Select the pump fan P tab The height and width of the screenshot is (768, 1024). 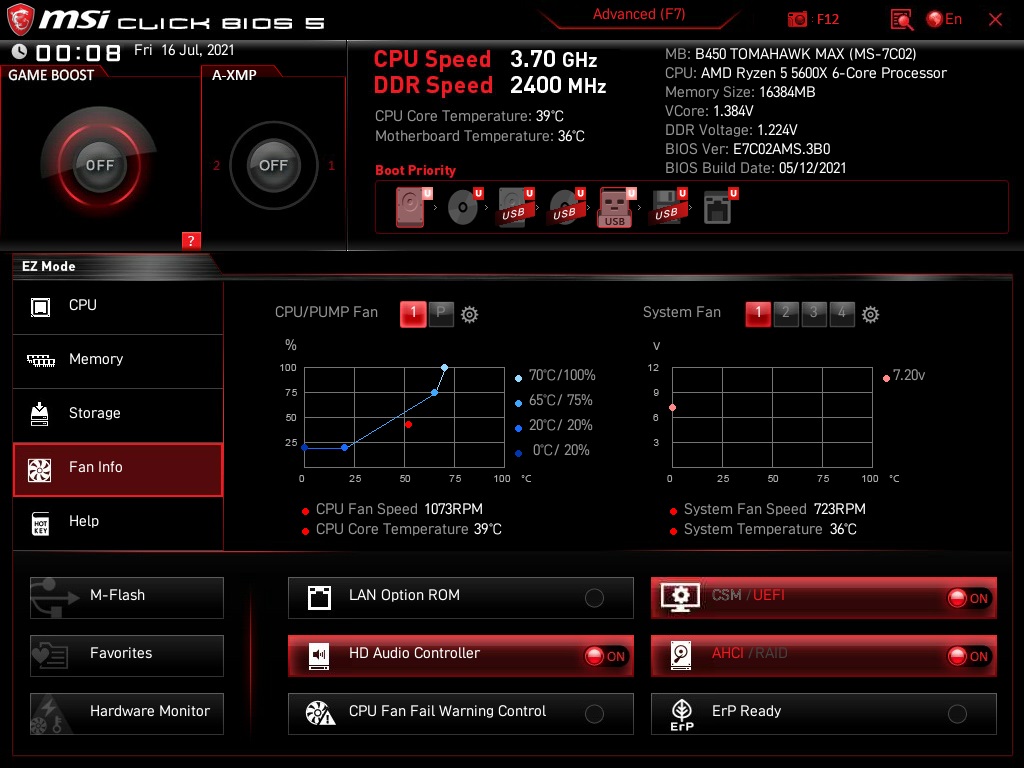pyautogui.click(x=441, y=314)
